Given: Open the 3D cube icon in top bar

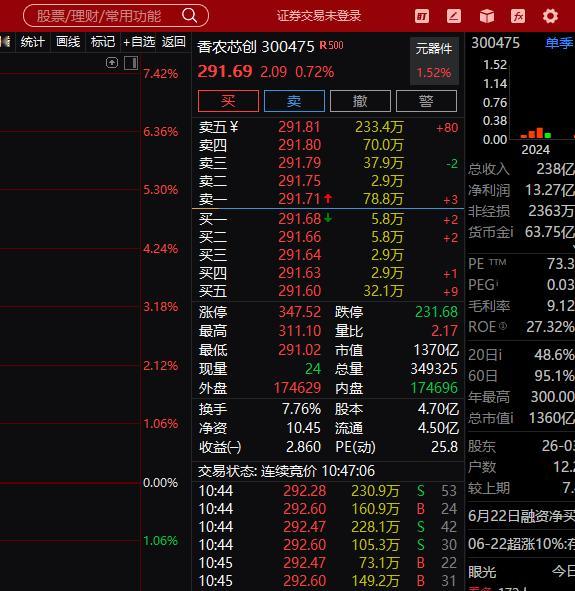Looking at the screenshot, I should [x=486, y=16].
